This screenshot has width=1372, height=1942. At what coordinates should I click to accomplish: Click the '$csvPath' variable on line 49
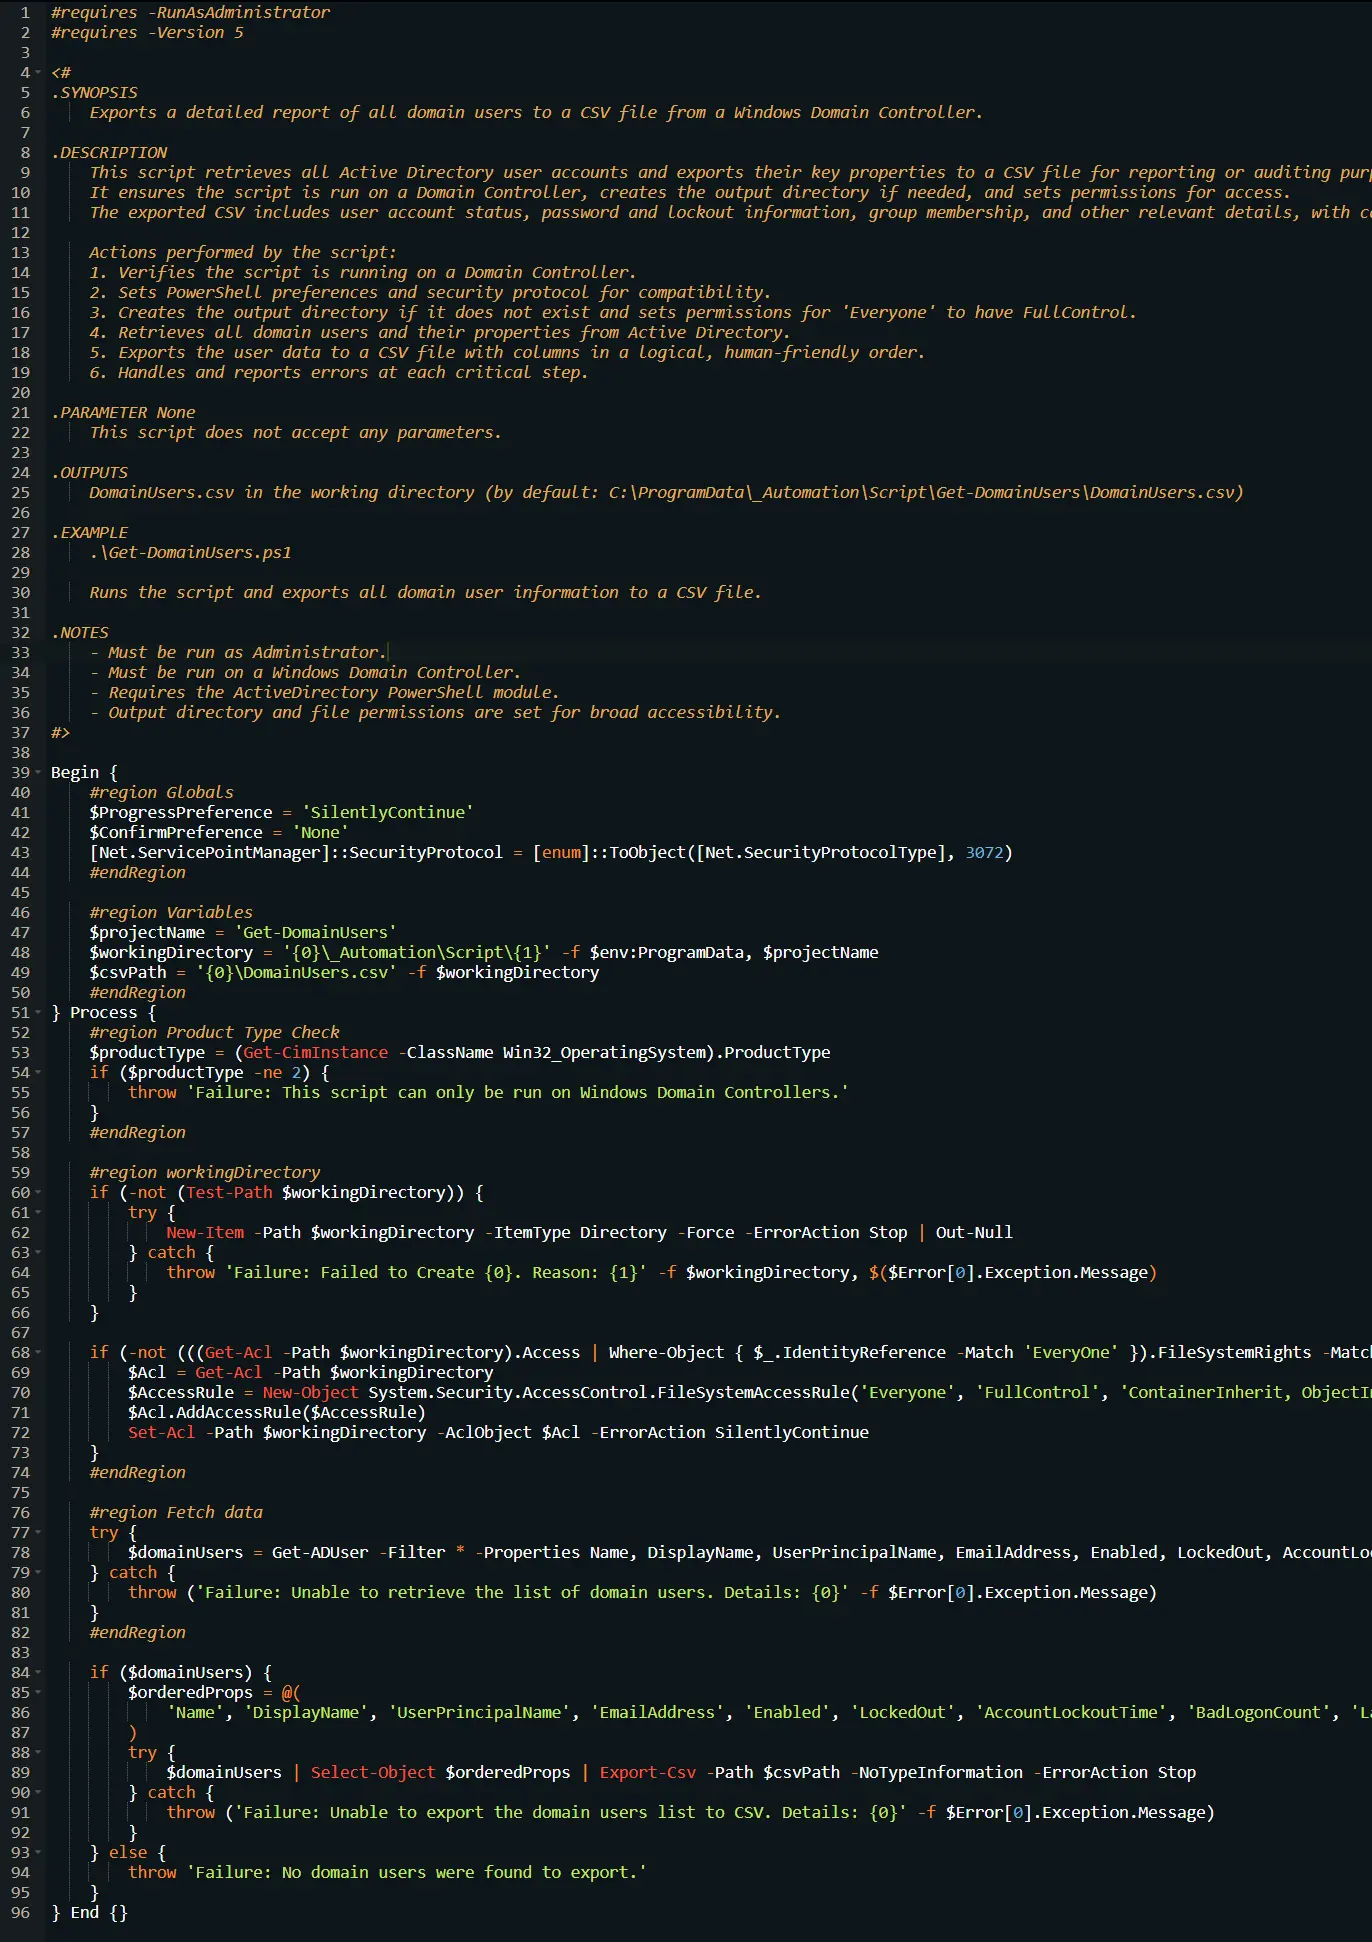[x=128, y=972]
